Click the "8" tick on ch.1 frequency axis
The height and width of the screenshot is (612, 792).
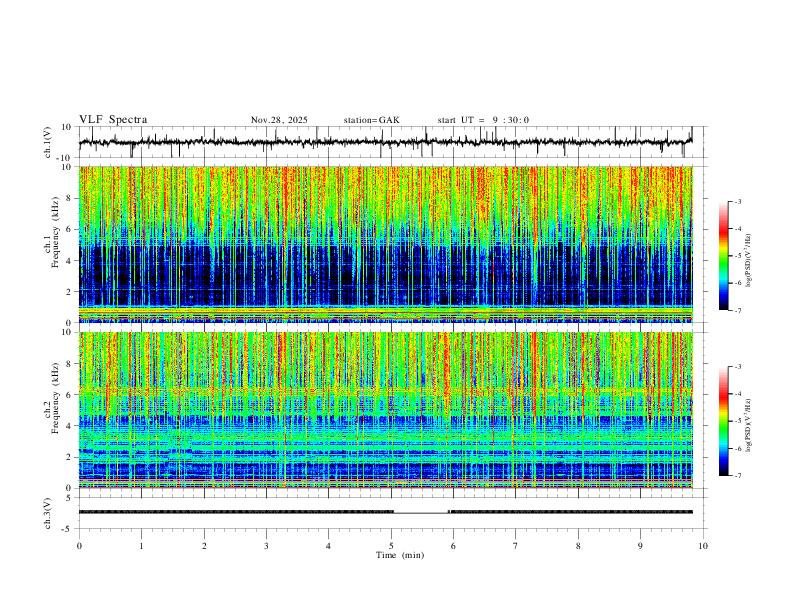tap(70, 198)
